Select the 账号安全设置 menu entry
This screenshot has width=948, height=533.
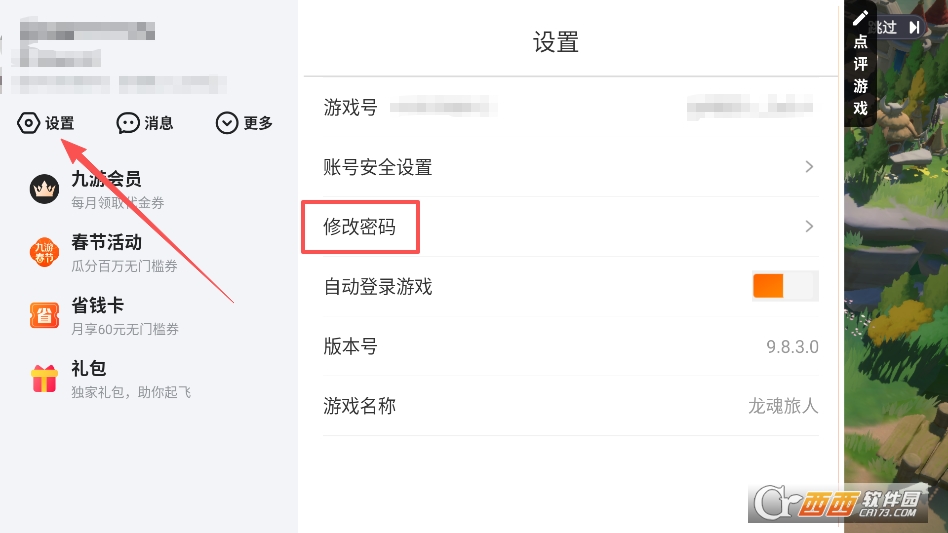click(378, 167)
